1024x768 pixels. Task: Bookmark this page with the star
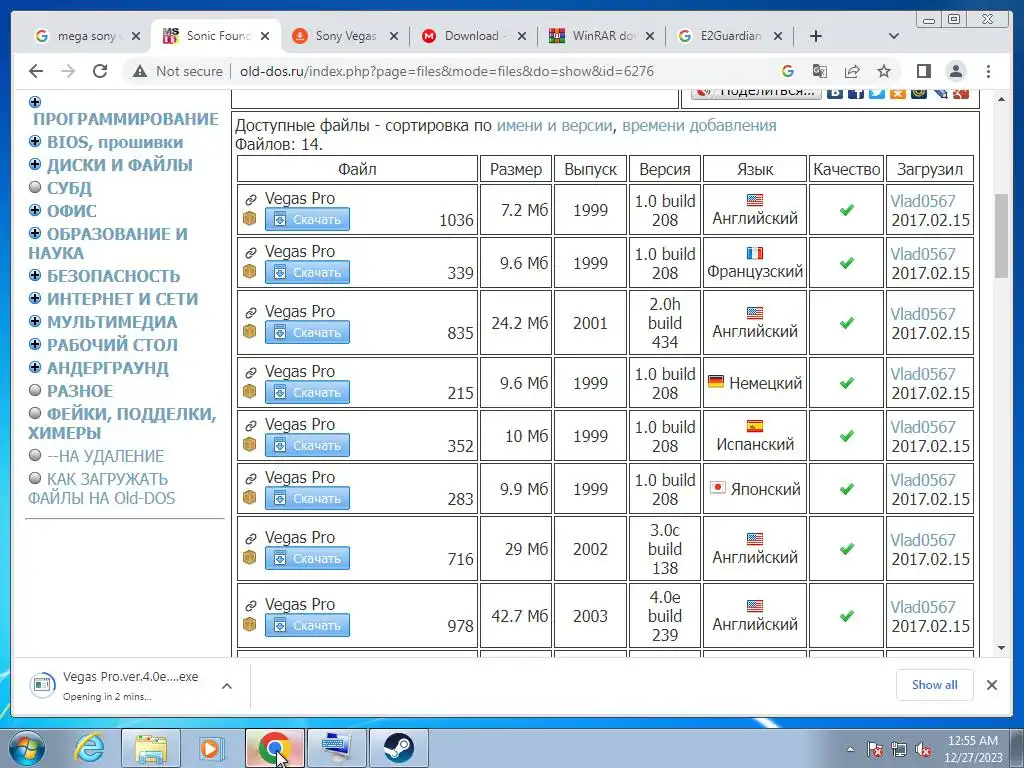pyautogui.click(x=884, y=71)
